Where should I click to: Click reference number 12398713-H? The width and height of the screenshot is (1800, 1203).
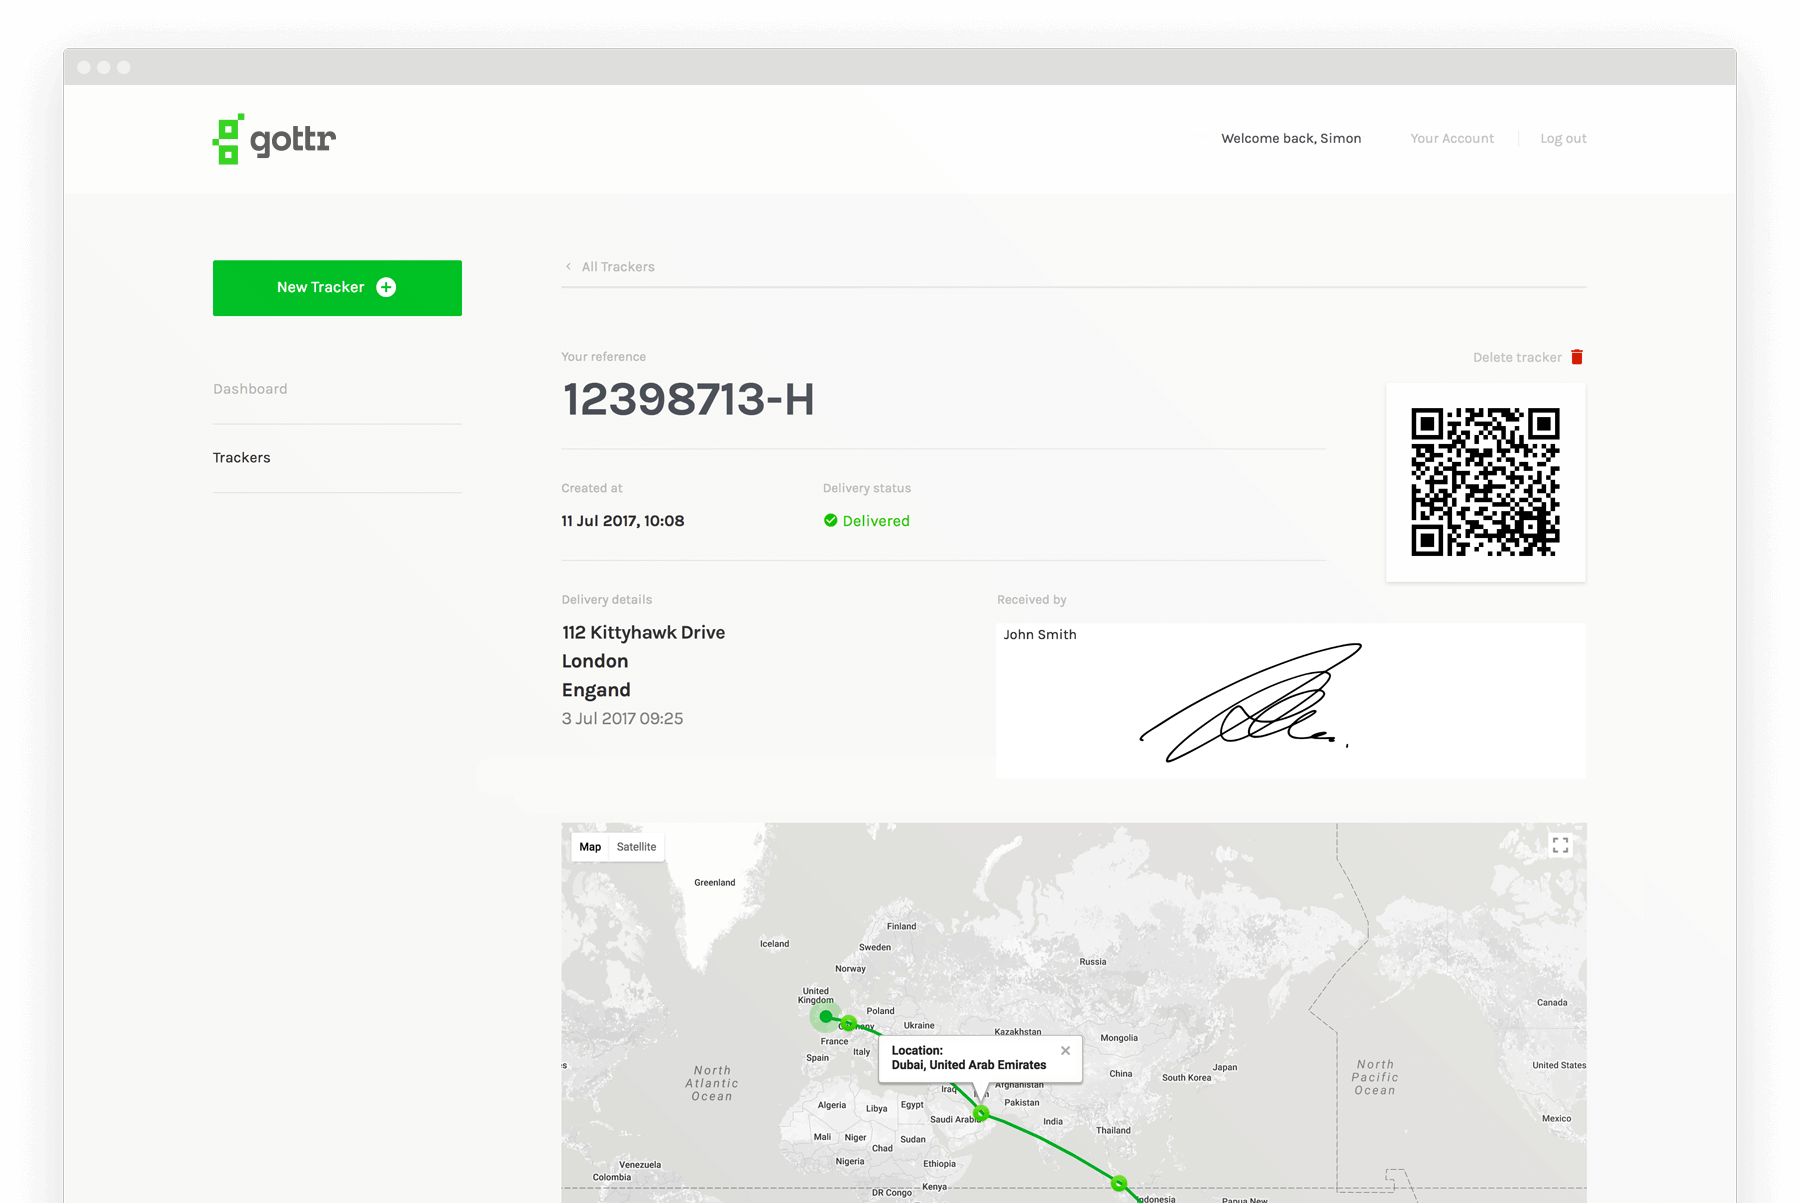click(x=688, y=400)
